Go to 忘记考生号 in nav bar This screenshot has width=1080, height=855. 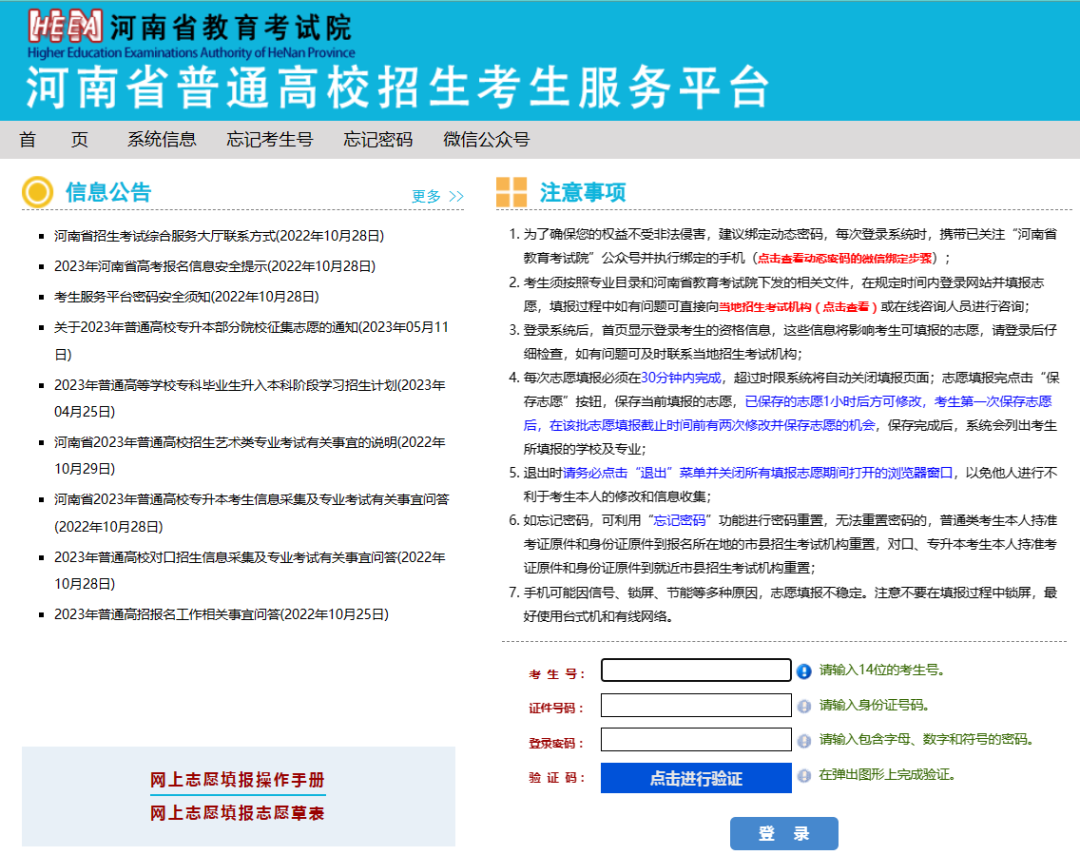coord(269,139)
